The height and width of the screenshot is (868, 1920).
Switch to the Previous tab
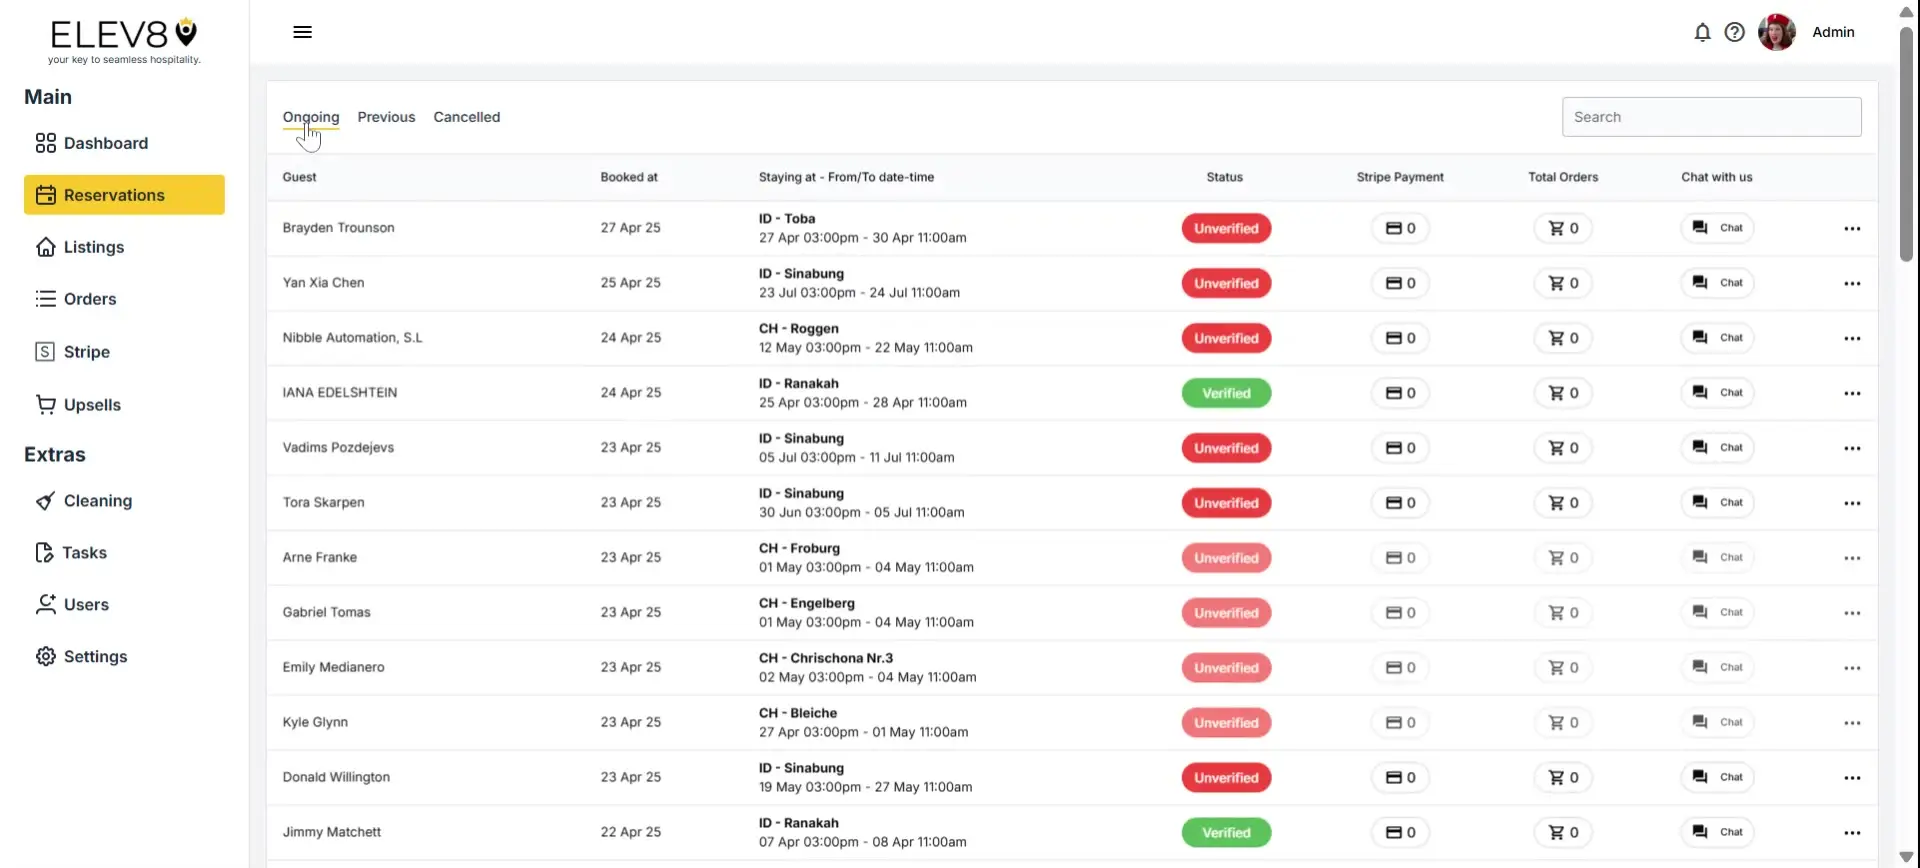386,117
